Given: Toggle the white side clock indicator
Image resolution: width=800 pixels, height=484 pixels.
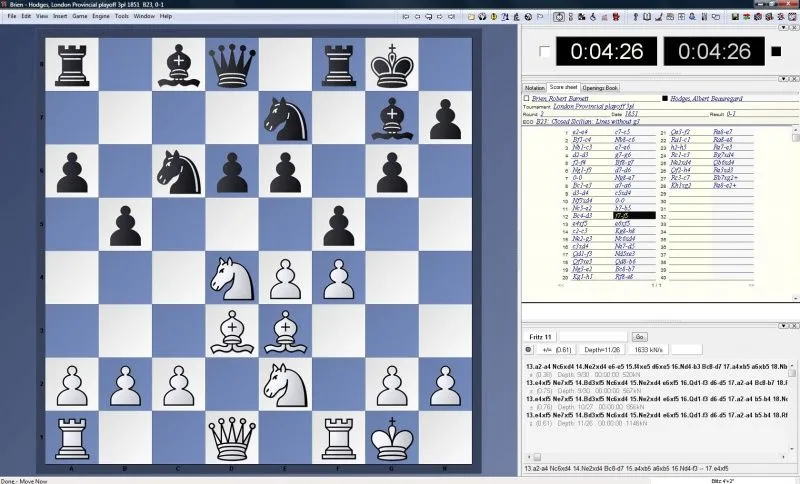Looking at the screenshot, I should coord(543,51).
